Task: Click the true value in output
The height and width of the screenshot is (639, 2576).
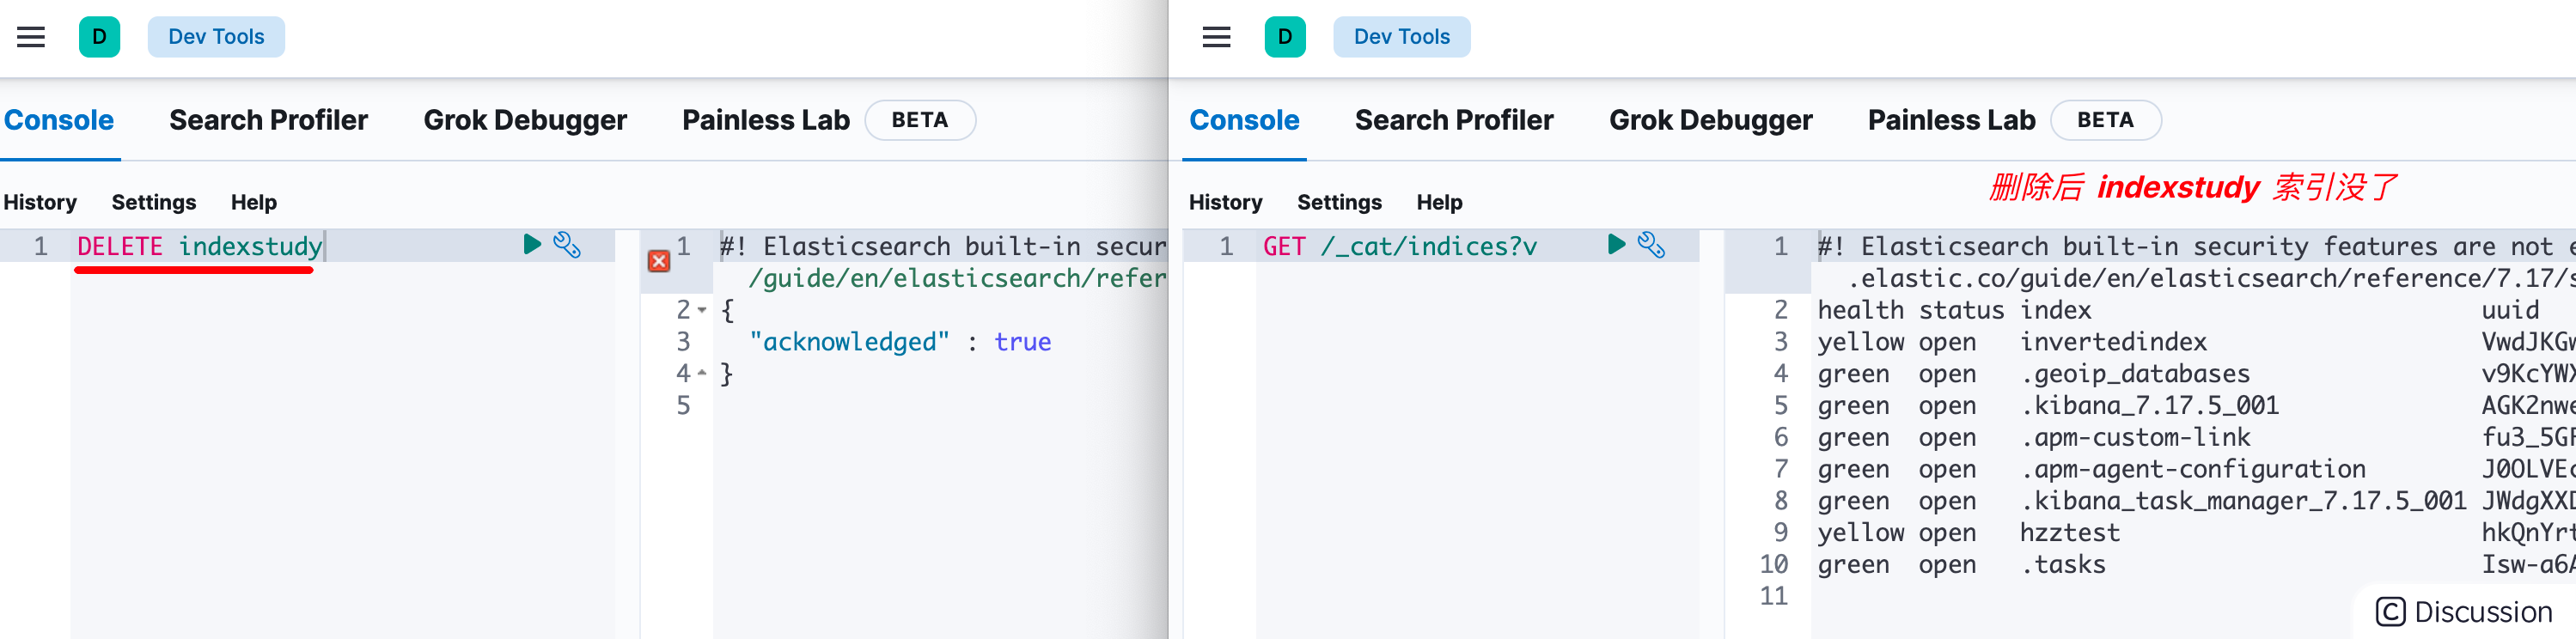Action: 1022,342
